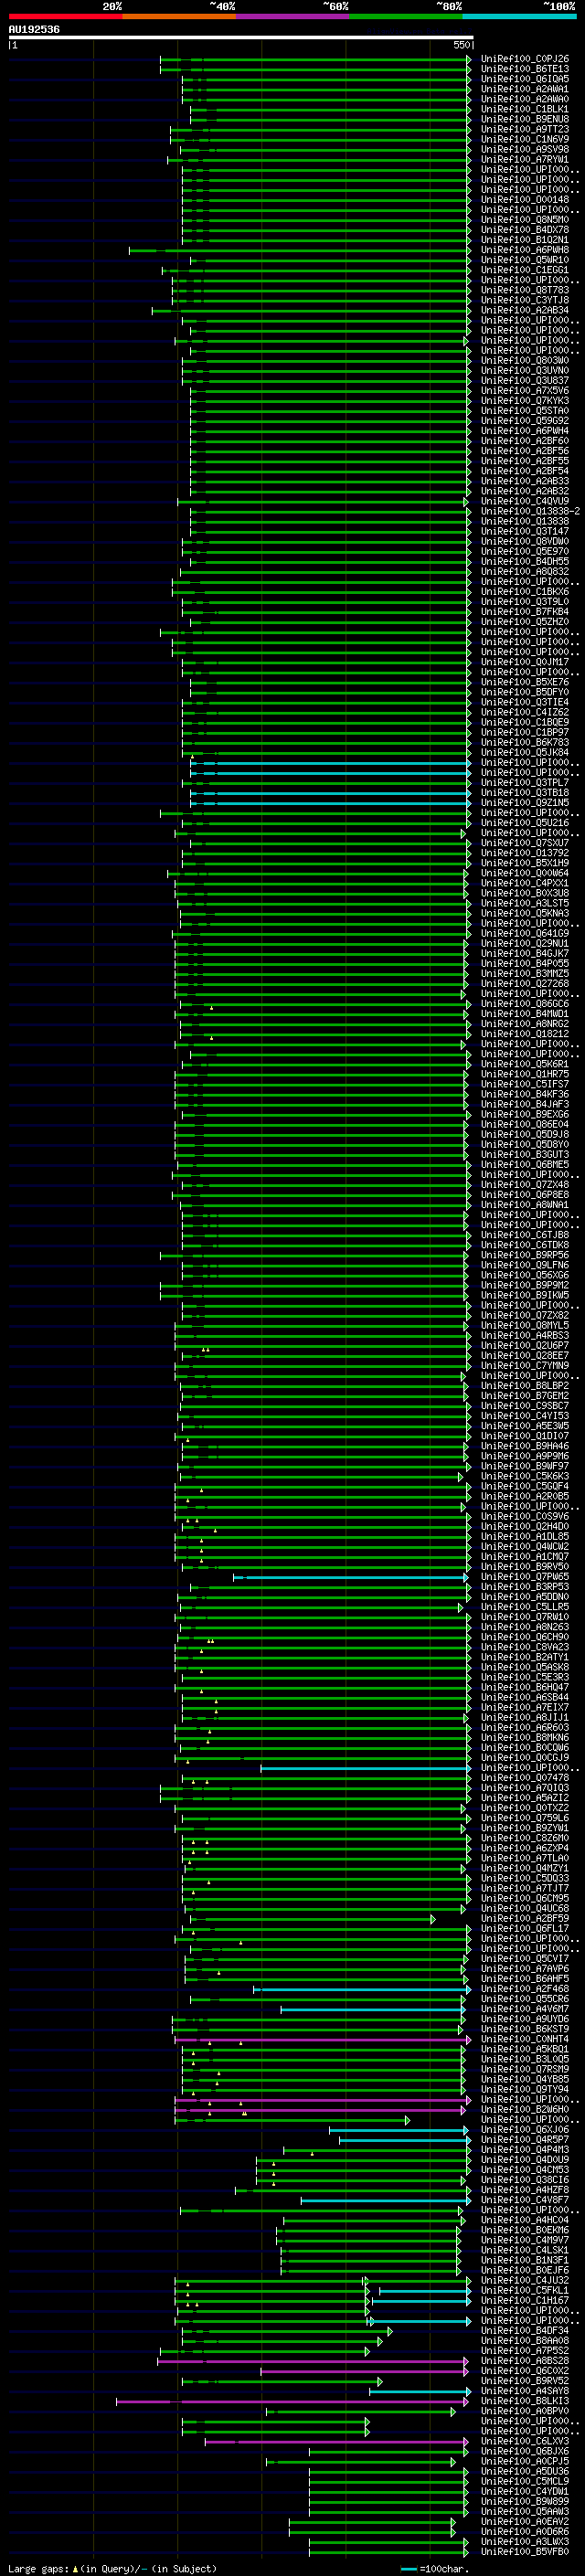Open hit UniRef100_Q6XJ06
585x2576 pixels.
[524, 2129]
